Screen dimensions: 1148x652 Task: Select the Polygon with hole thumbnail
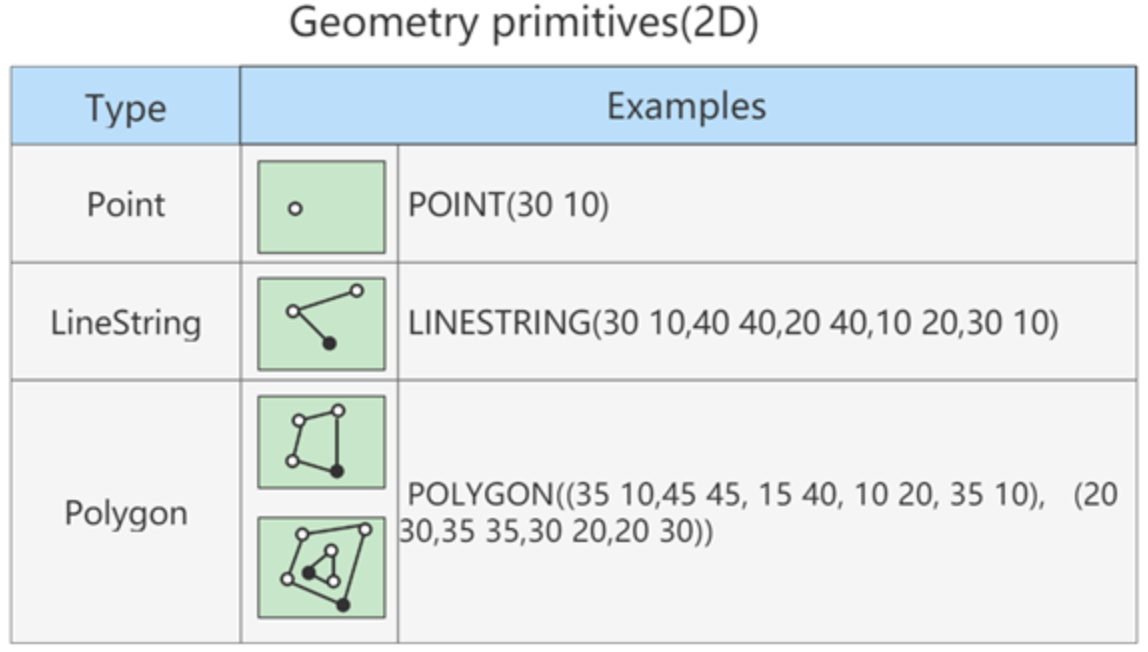pos(321,567)
